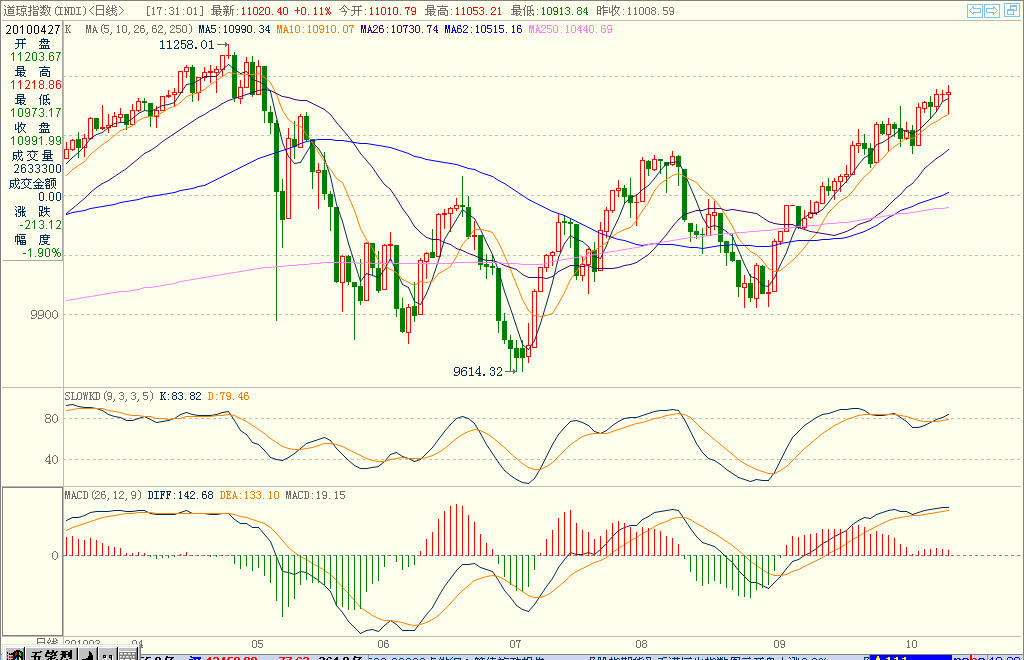
Task: Click the K:83.82 value in SLOWKD panel
Action: click(180, 396)
